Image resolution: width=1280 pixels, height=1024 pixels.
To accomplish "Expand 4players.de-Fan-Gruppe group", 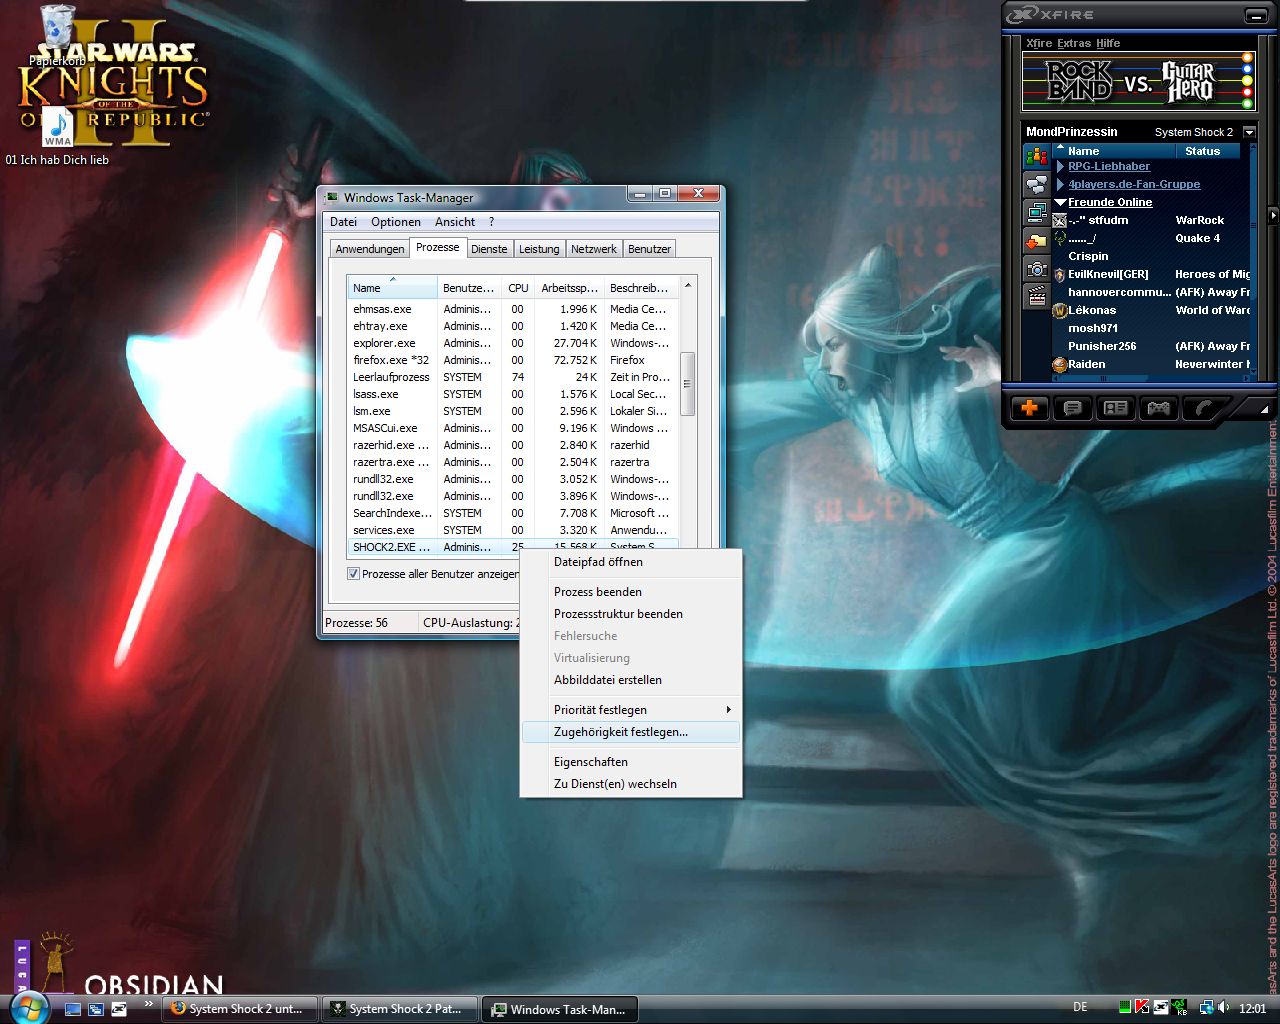I will (1061, 184).
